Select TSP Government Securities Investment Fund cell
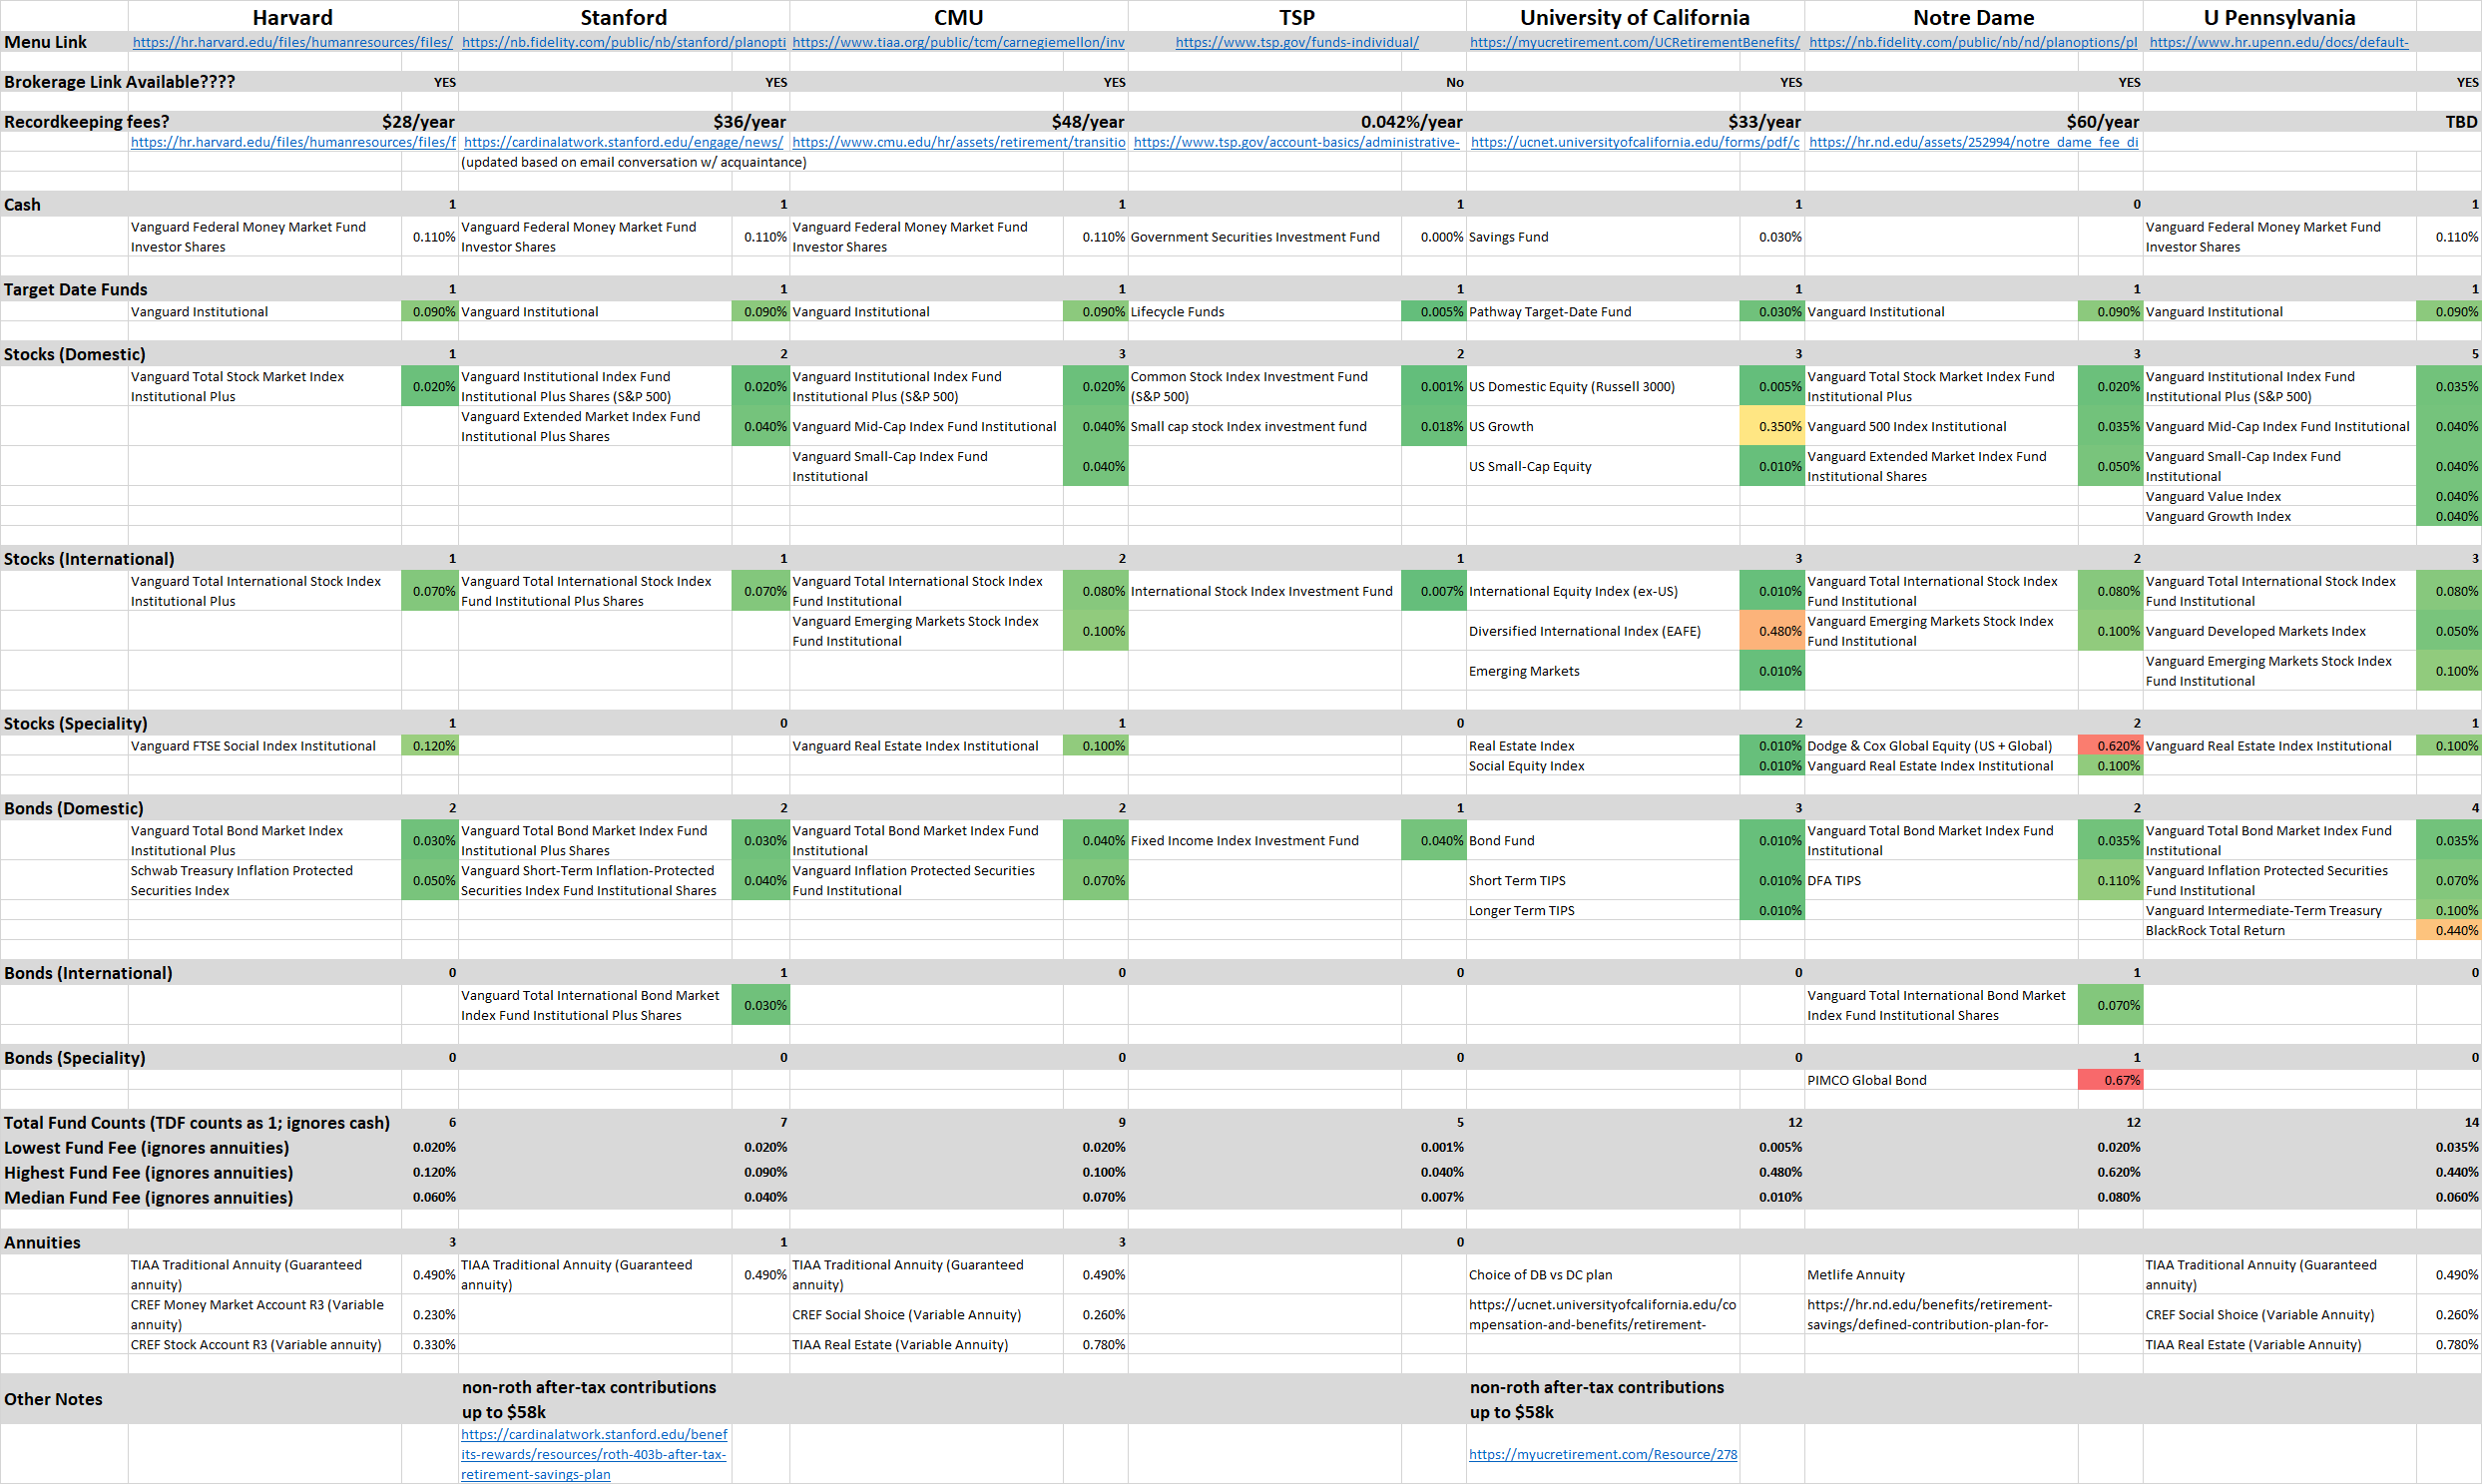 (x=1264, y=237)
